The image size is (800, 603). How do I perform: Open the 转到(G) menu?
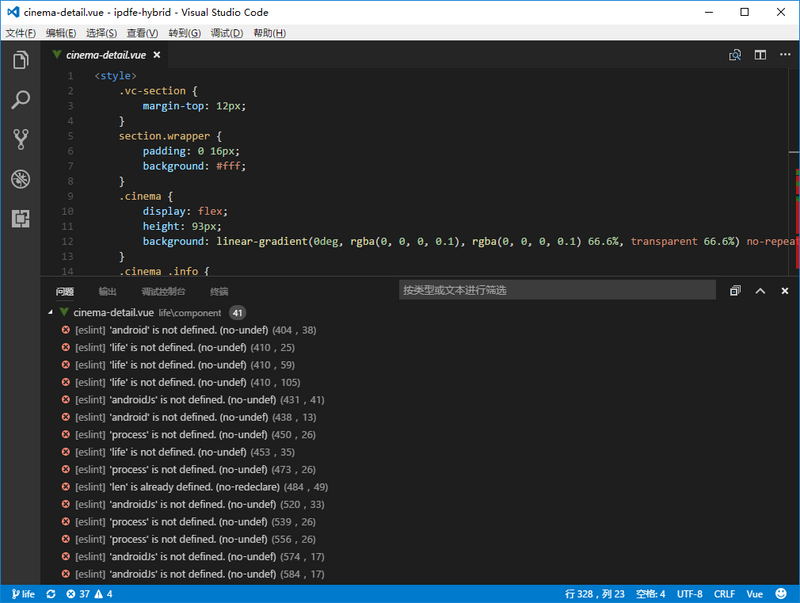185,33
